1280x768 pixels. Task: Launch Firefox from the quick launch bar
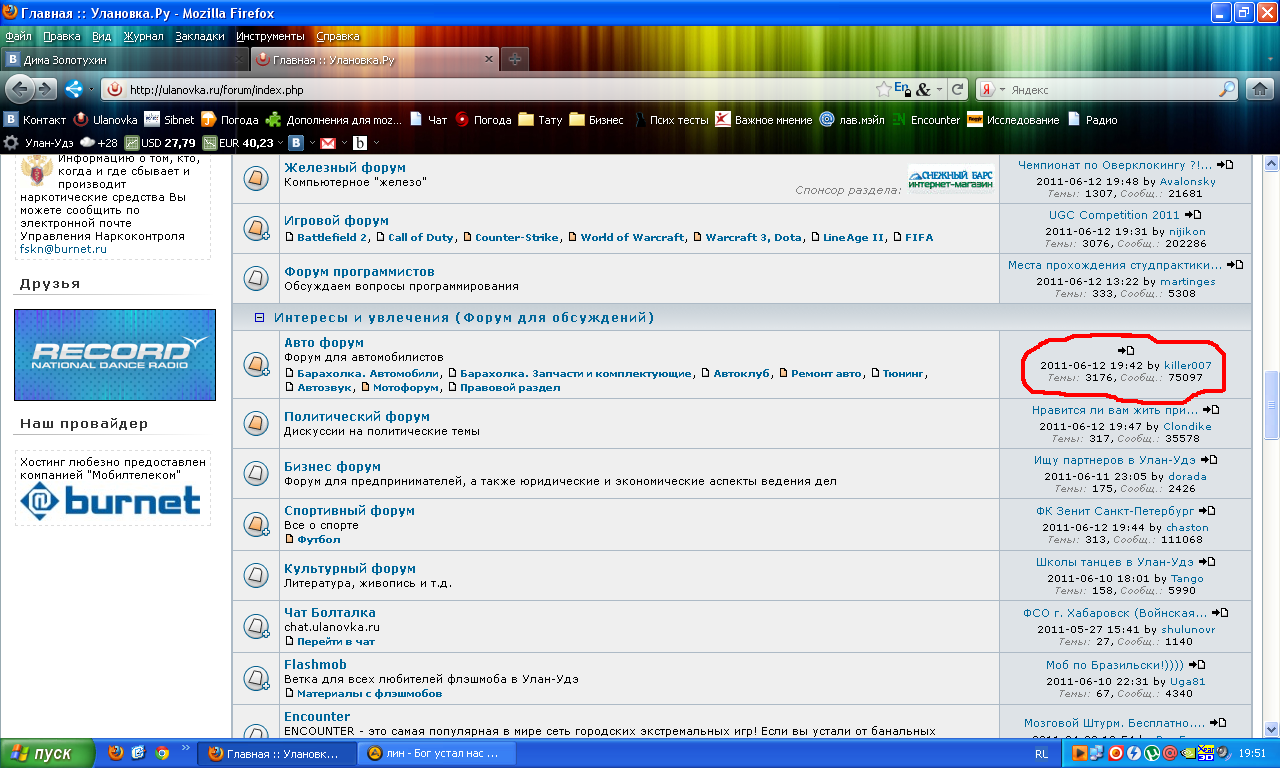tap(116, 753)
